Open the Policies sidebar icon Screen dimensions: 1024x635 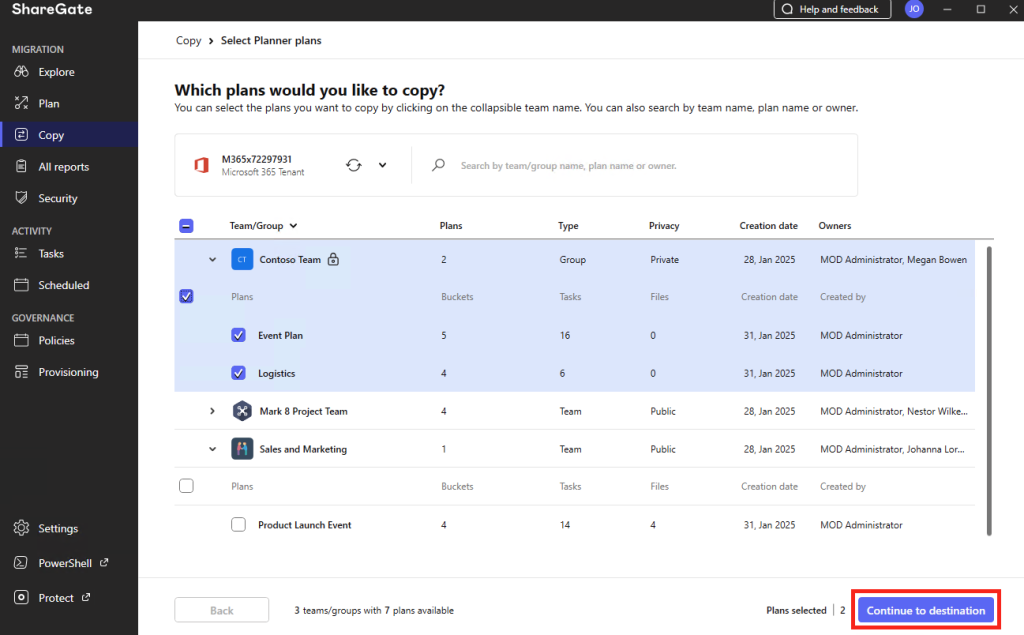point(21,340)
